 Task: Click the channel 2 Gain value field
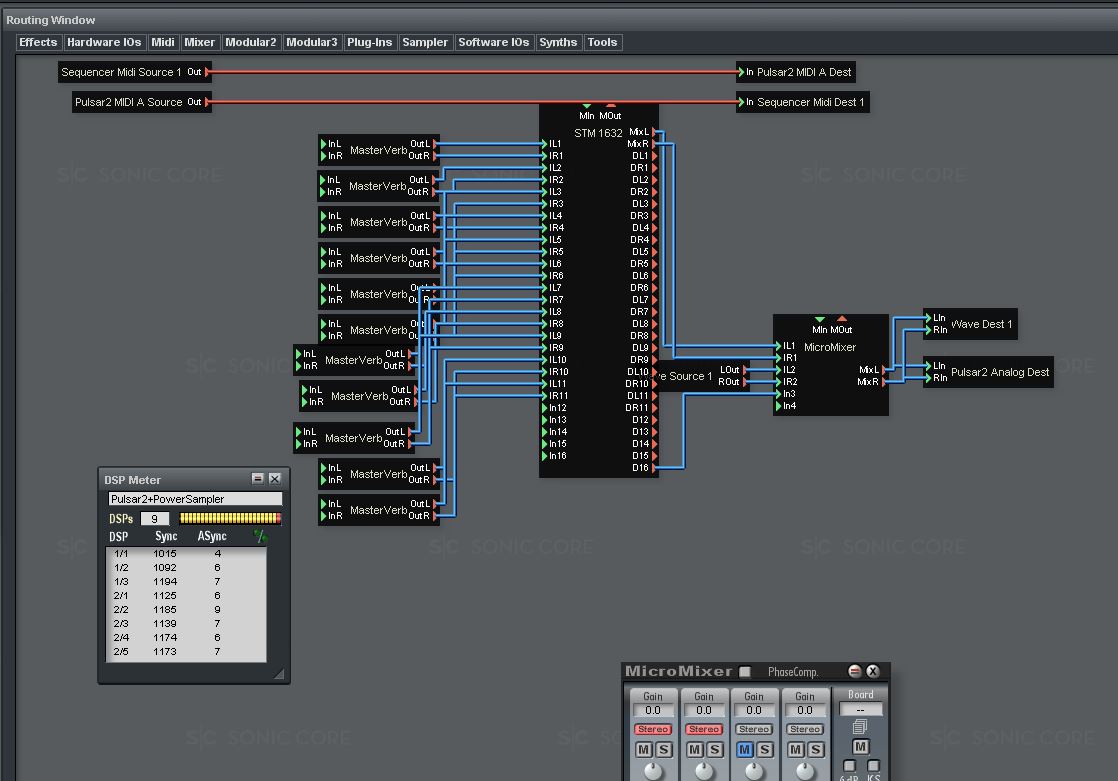tap(704, 710)
